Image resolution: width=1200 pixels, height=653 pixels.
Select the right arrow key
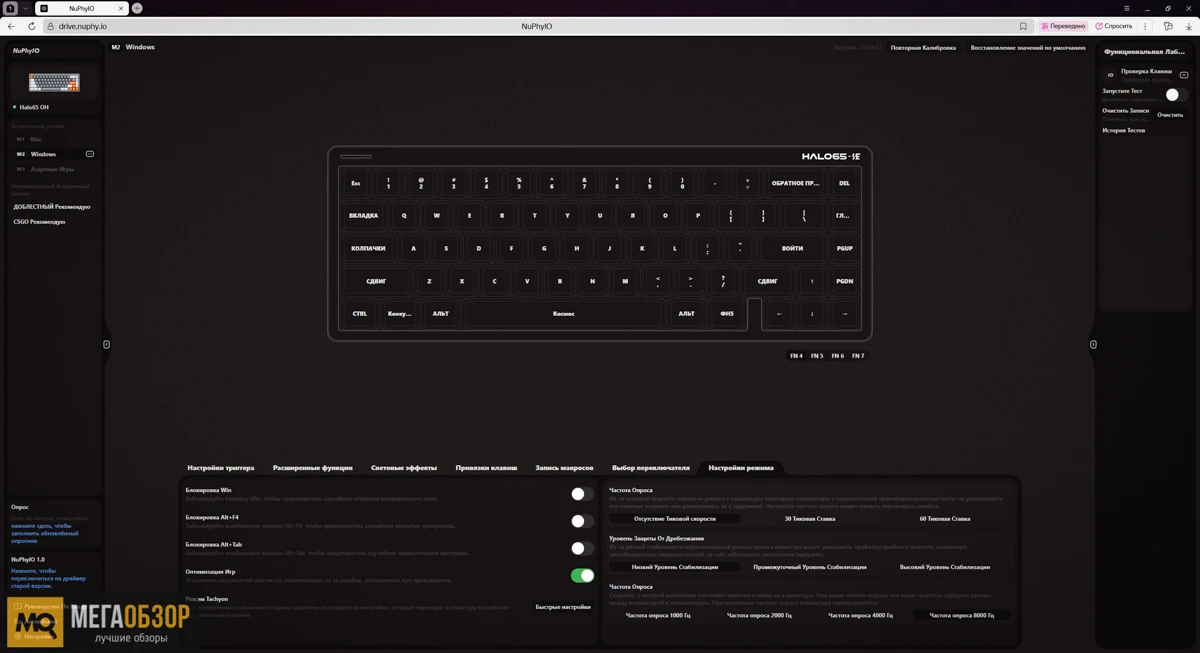[845, 314]
